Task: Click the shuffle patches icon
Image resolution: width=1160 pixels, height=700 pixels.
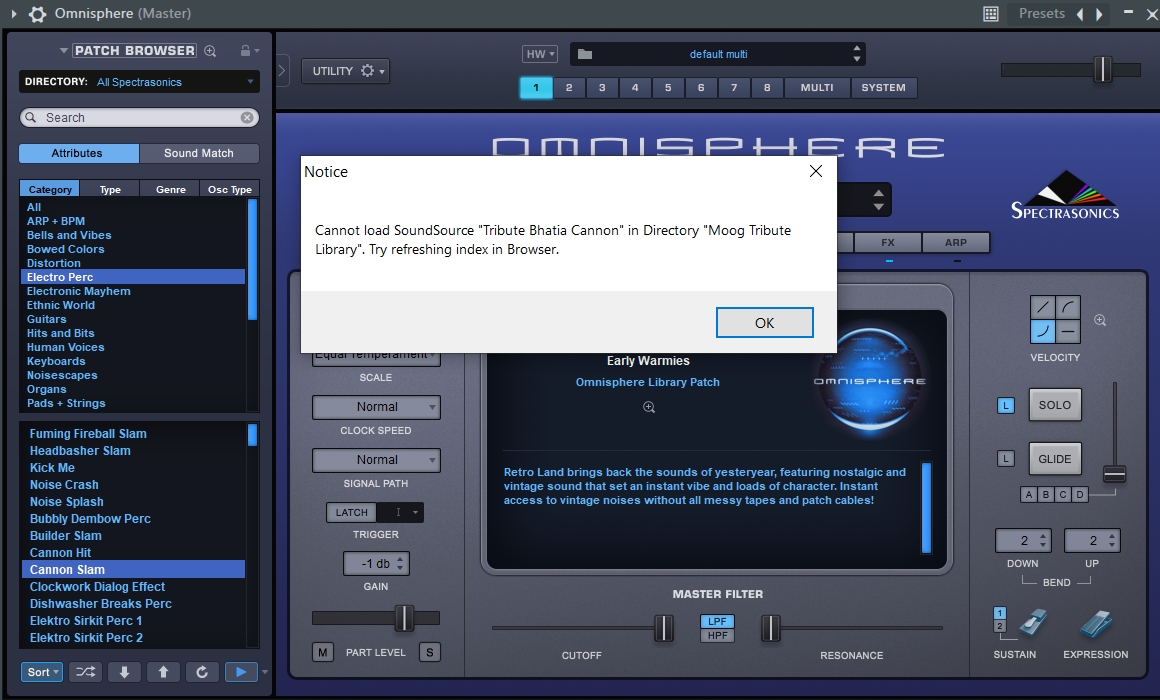Action: (85, 672)
